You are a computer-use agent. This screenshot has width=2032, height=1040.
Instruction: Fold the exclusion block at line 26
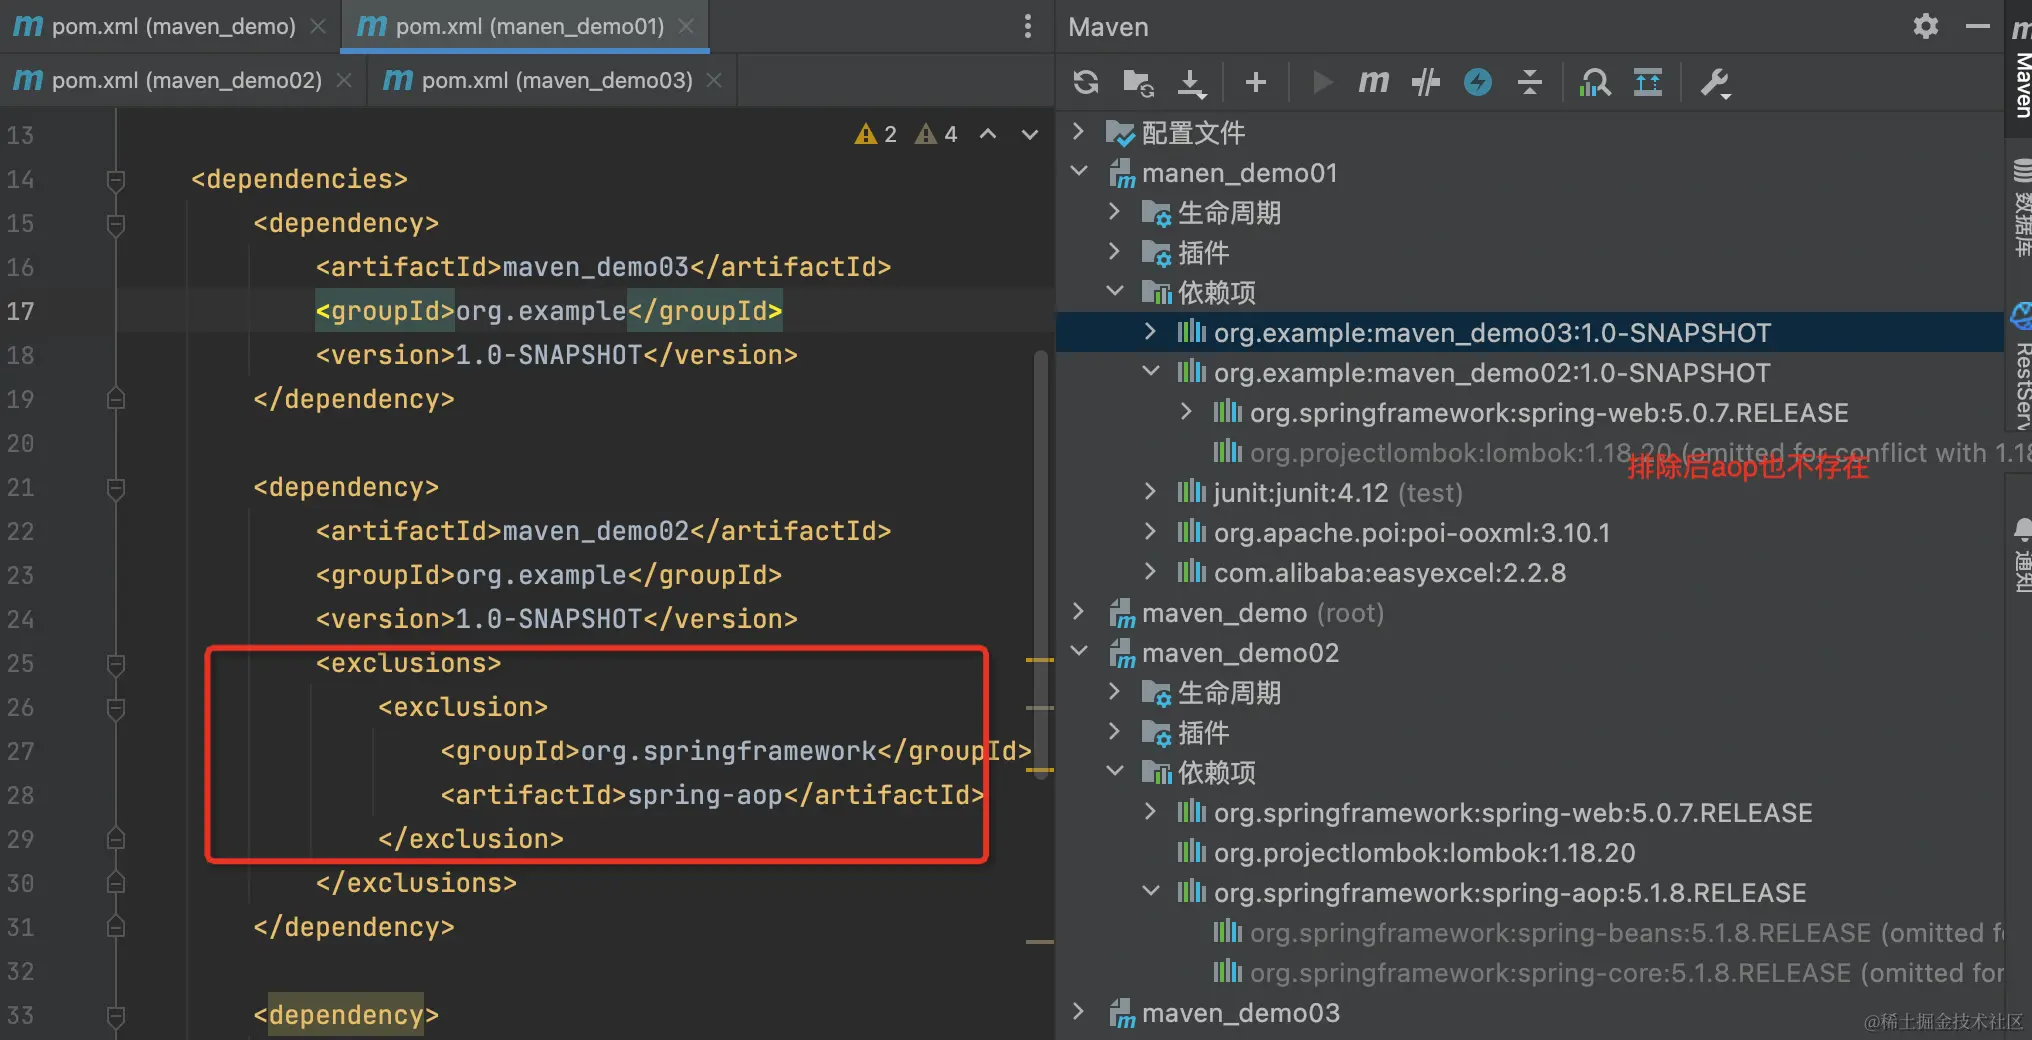(116, 708)
